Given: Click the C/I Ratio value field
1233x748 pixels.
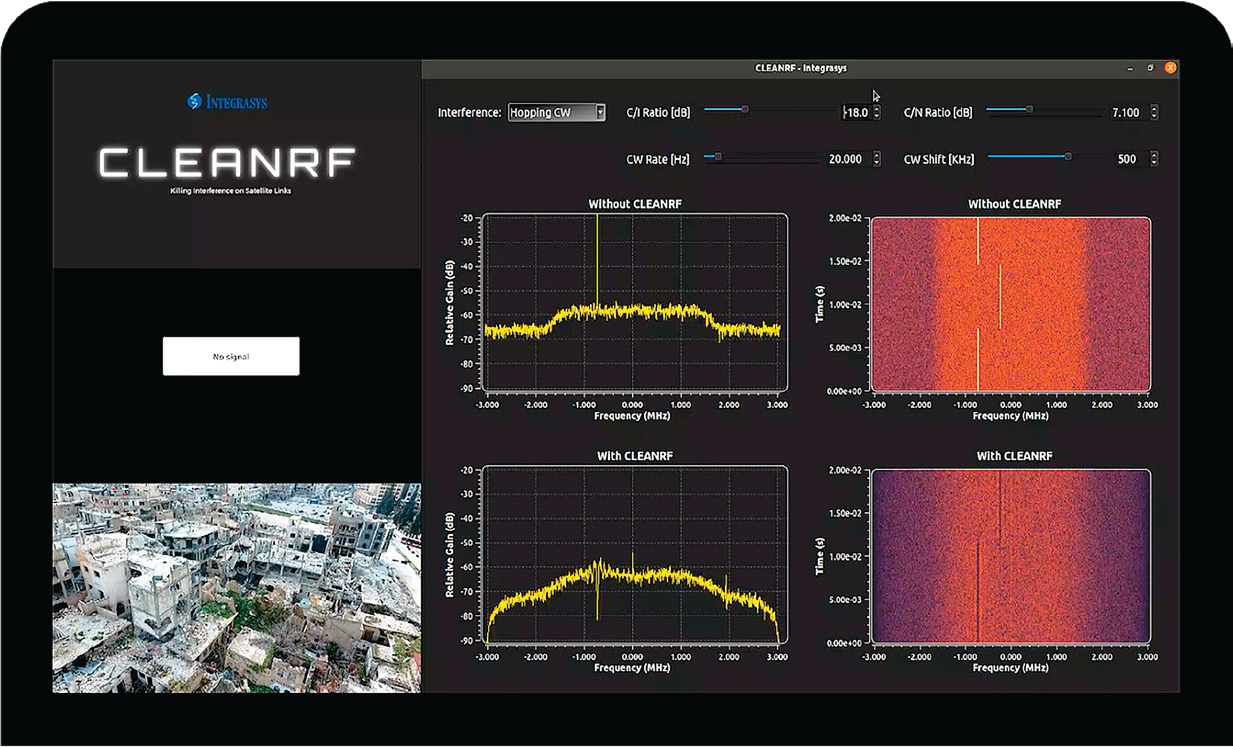Looking at the screenshot, I should click(x=856, y=113).
